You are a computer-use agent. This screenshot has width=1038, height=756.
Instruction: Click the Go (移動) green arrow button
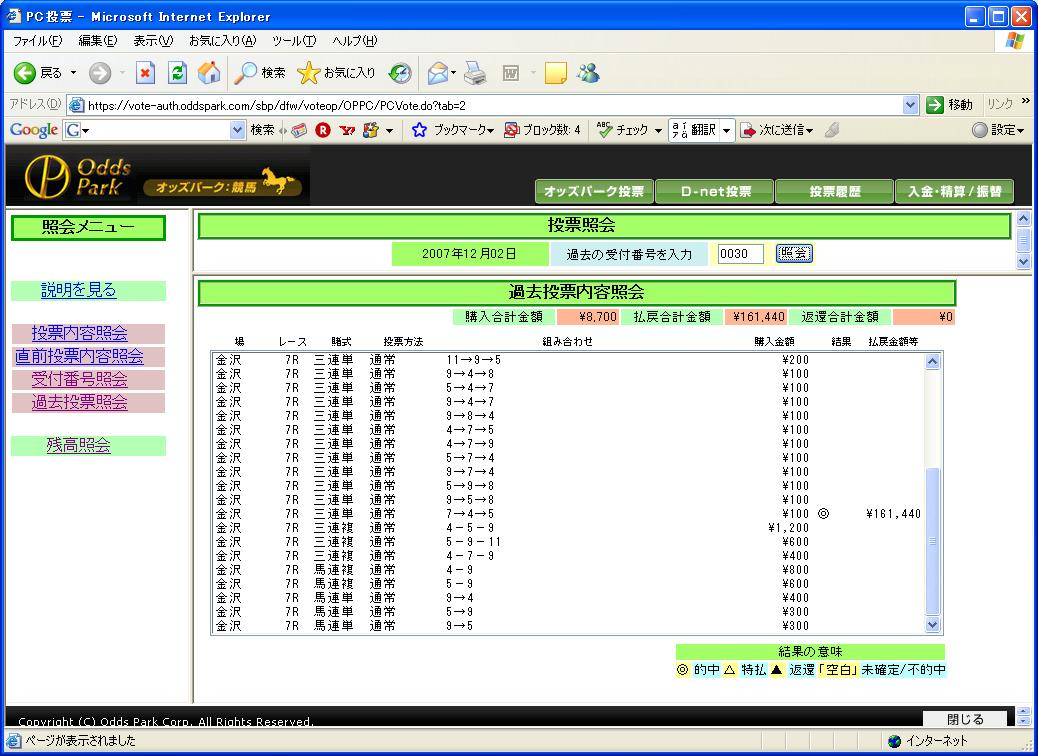(950, 105)
